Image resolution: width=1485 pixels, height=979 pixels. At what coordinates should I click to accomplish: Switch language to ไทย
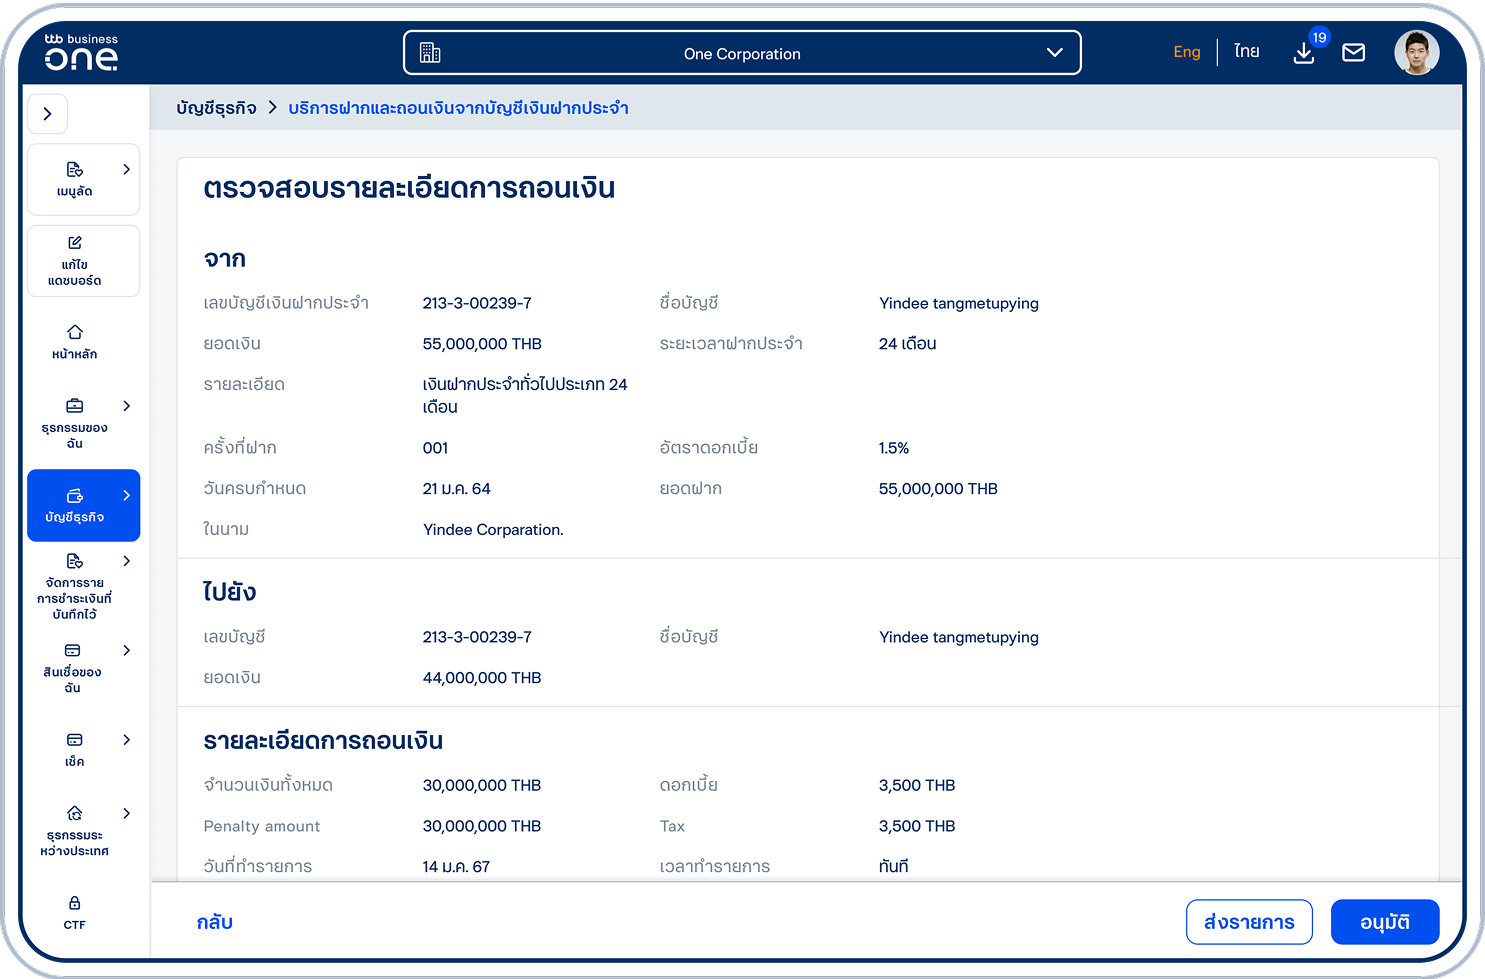point(1246,52)
